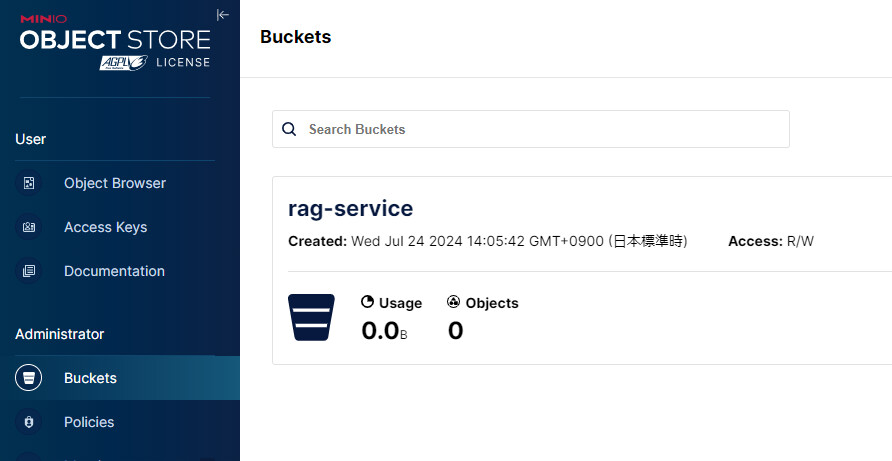Click the Buckets sidebar icon
Viewport: 892px width, 461px height.
29,378
